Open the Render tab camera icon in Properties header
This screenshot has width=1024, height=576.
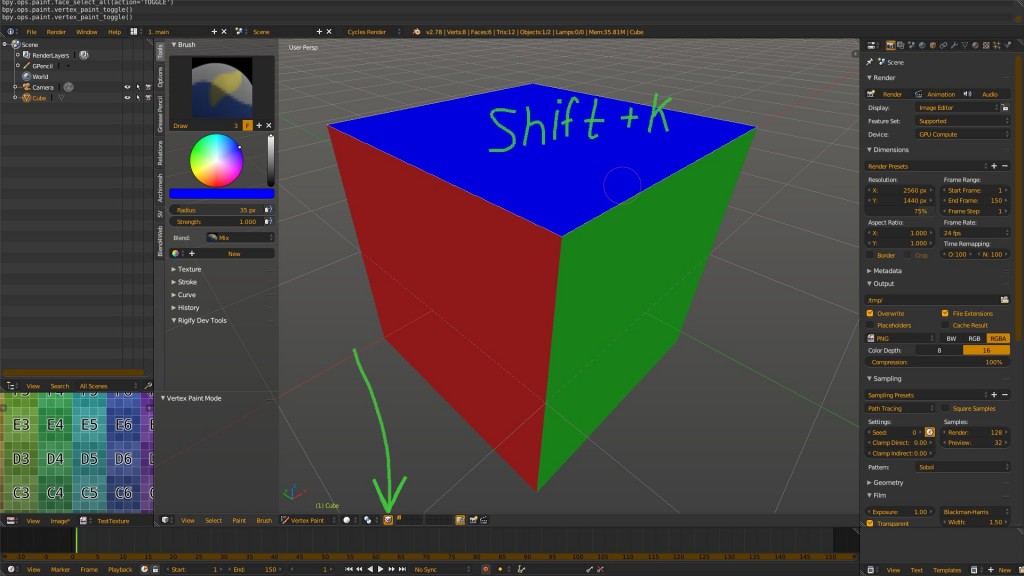(891, 44)
